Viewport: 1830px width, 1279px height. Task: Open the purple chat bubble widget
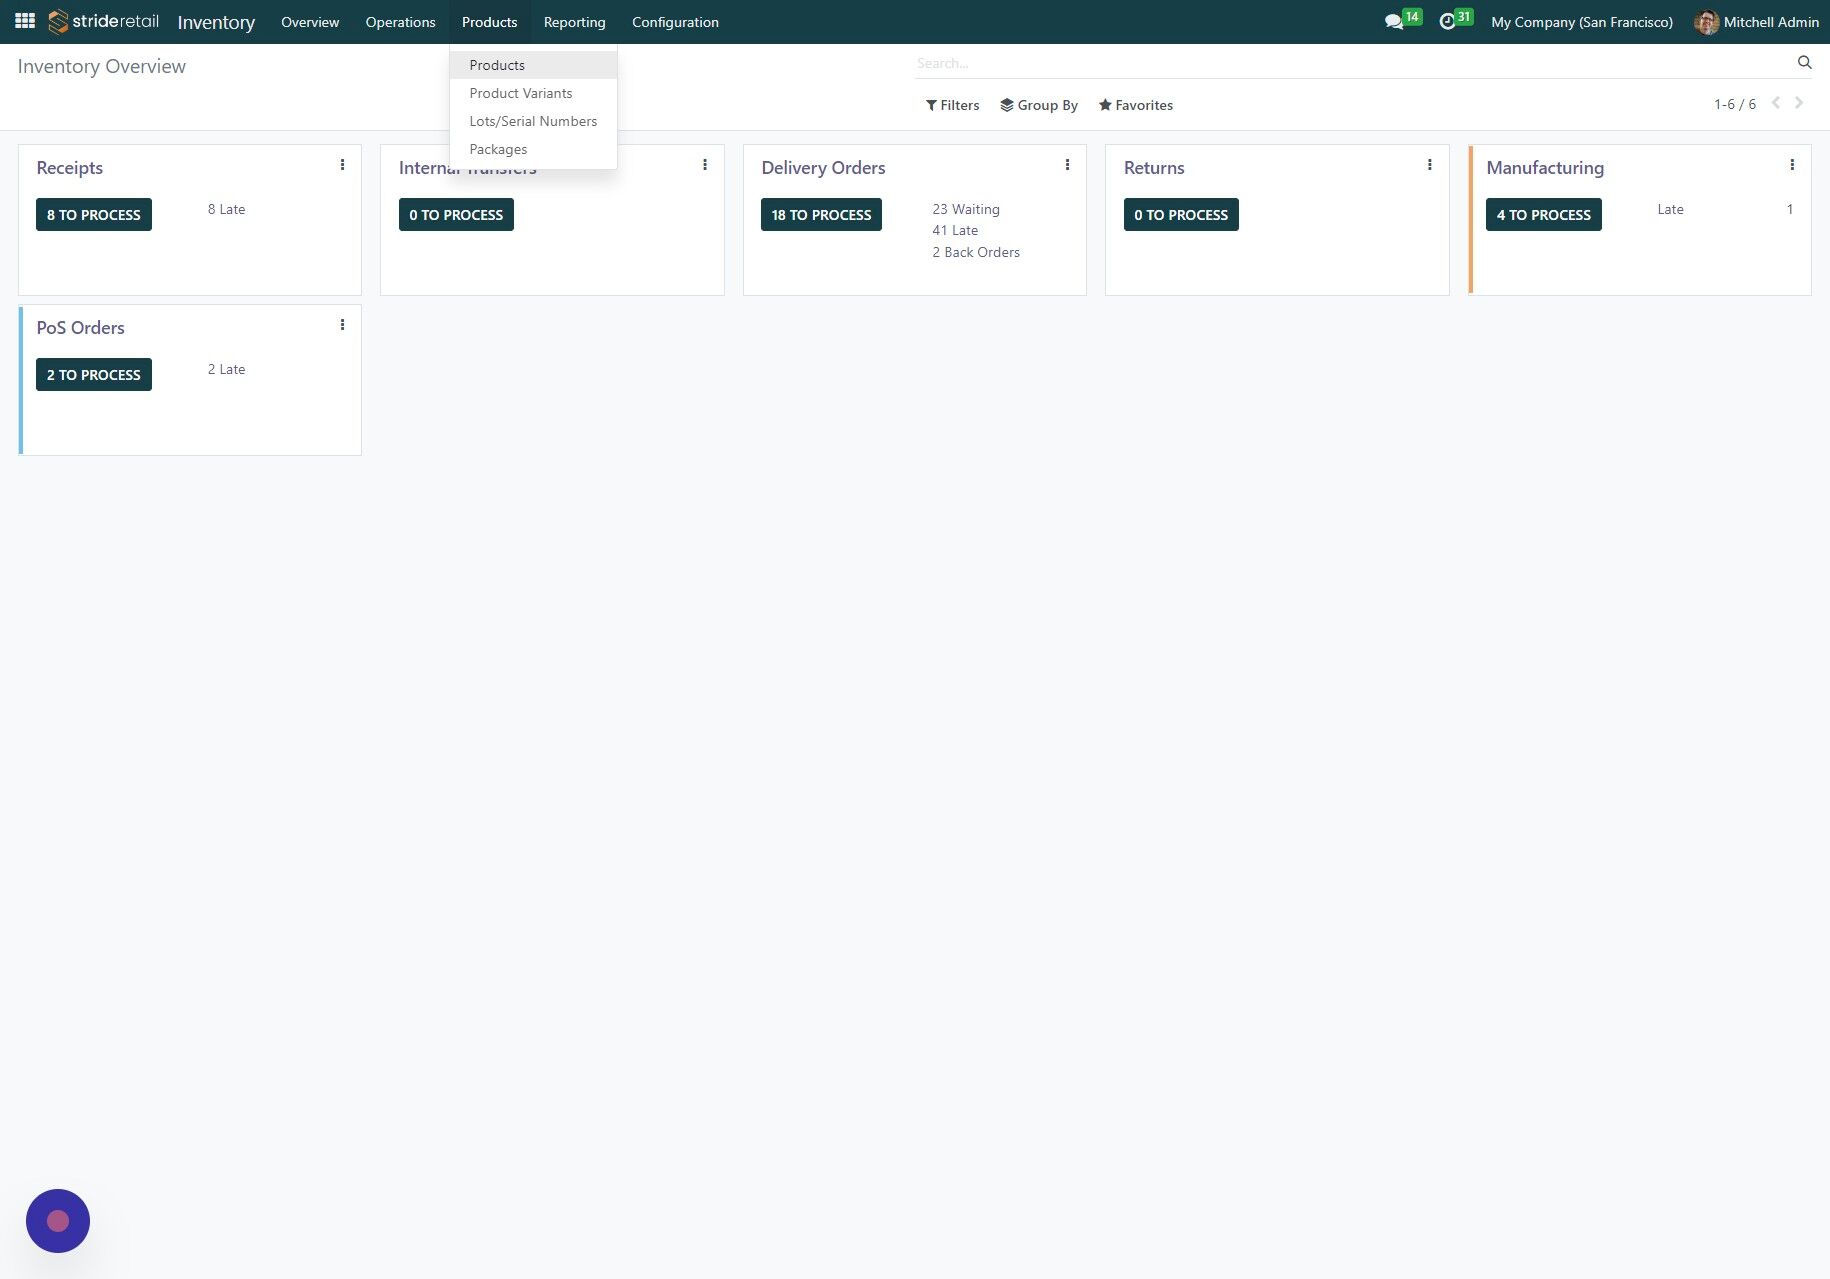pyautogui.click(x=58, y=1220)
